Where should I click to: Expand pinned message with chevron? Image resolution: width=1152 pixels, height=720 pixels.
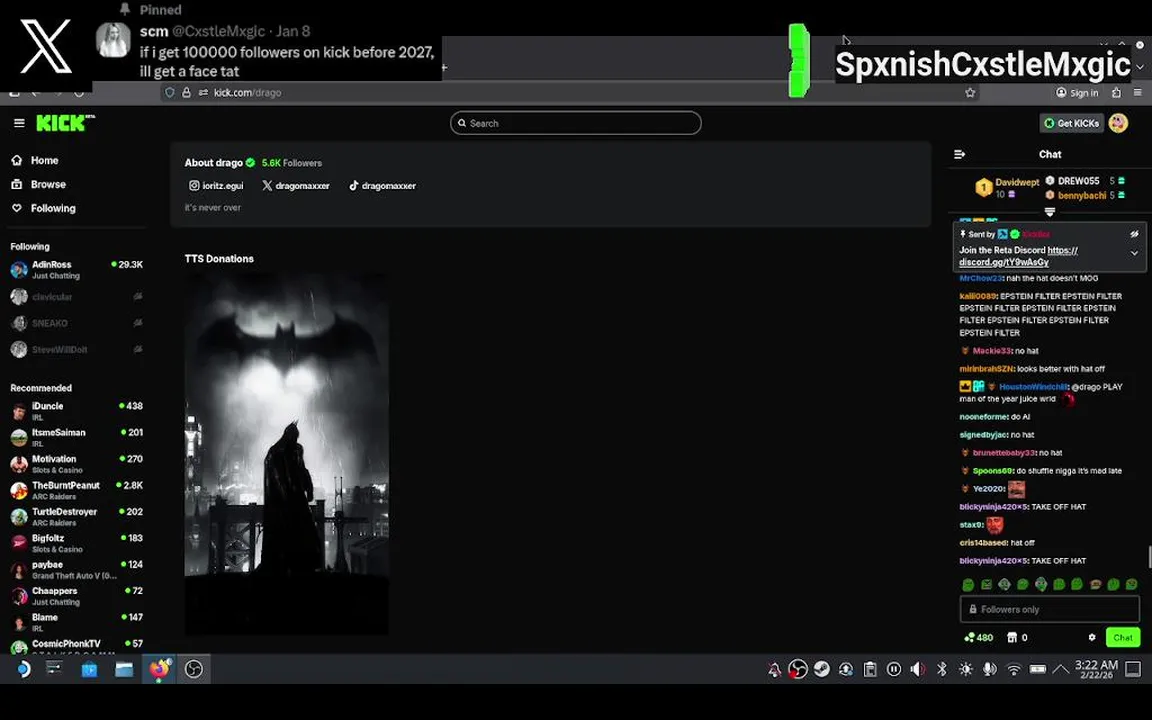pos(1134,253)
